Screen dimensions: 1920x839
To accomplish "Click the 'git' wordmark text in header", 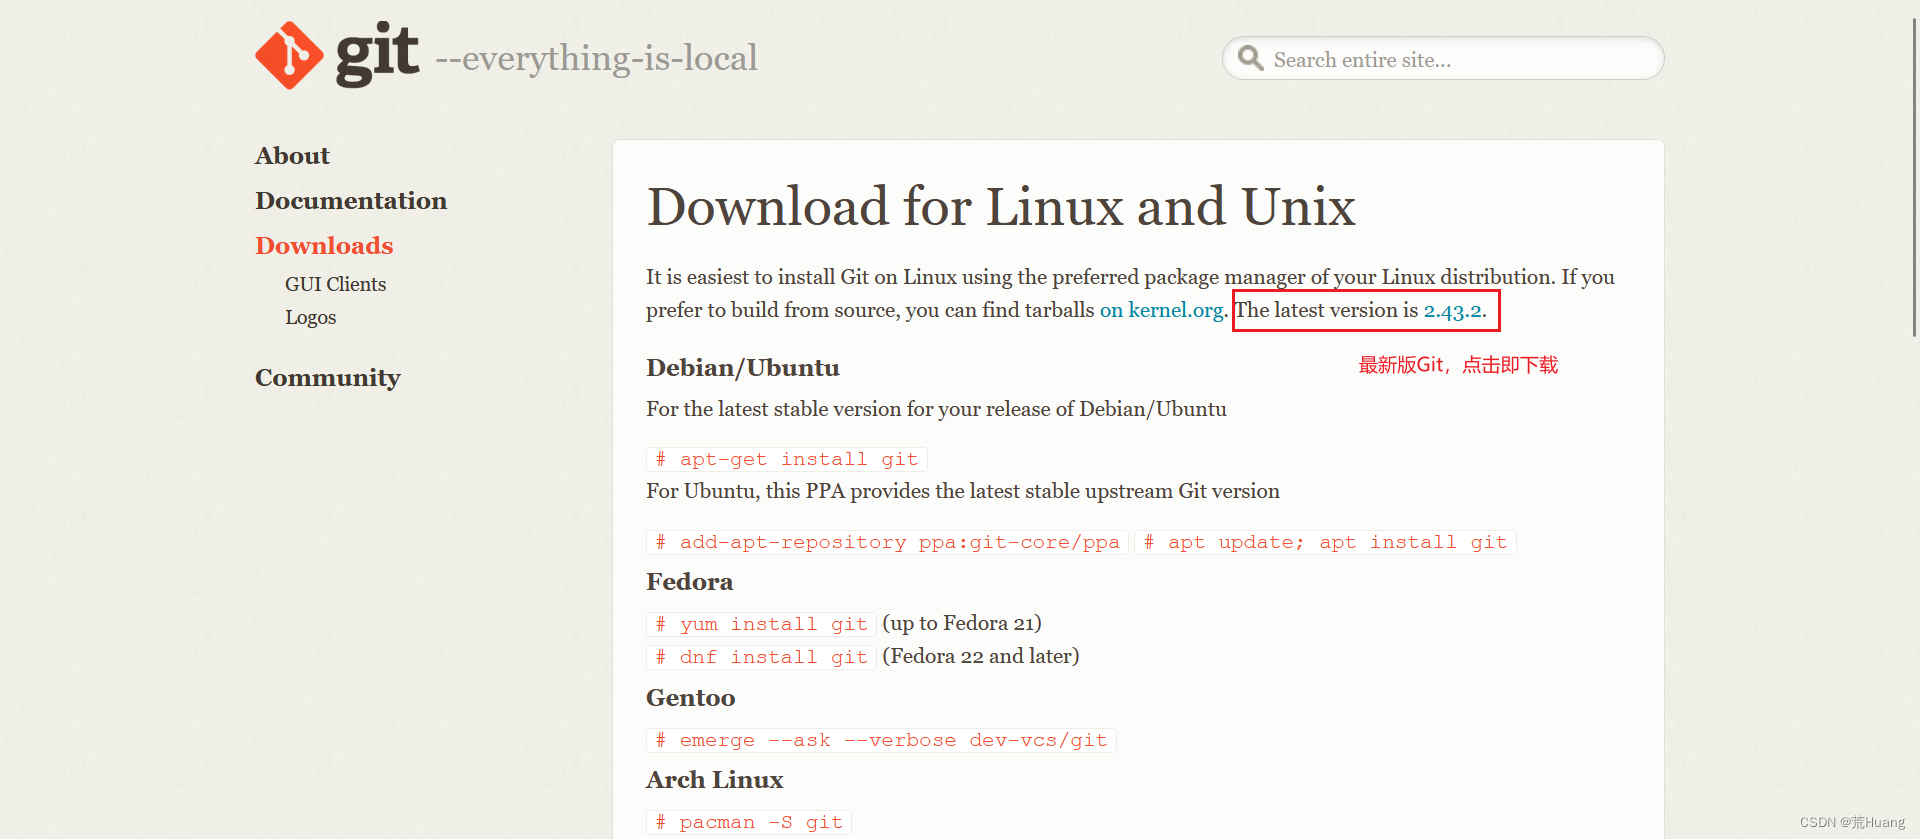I will 377,55.
